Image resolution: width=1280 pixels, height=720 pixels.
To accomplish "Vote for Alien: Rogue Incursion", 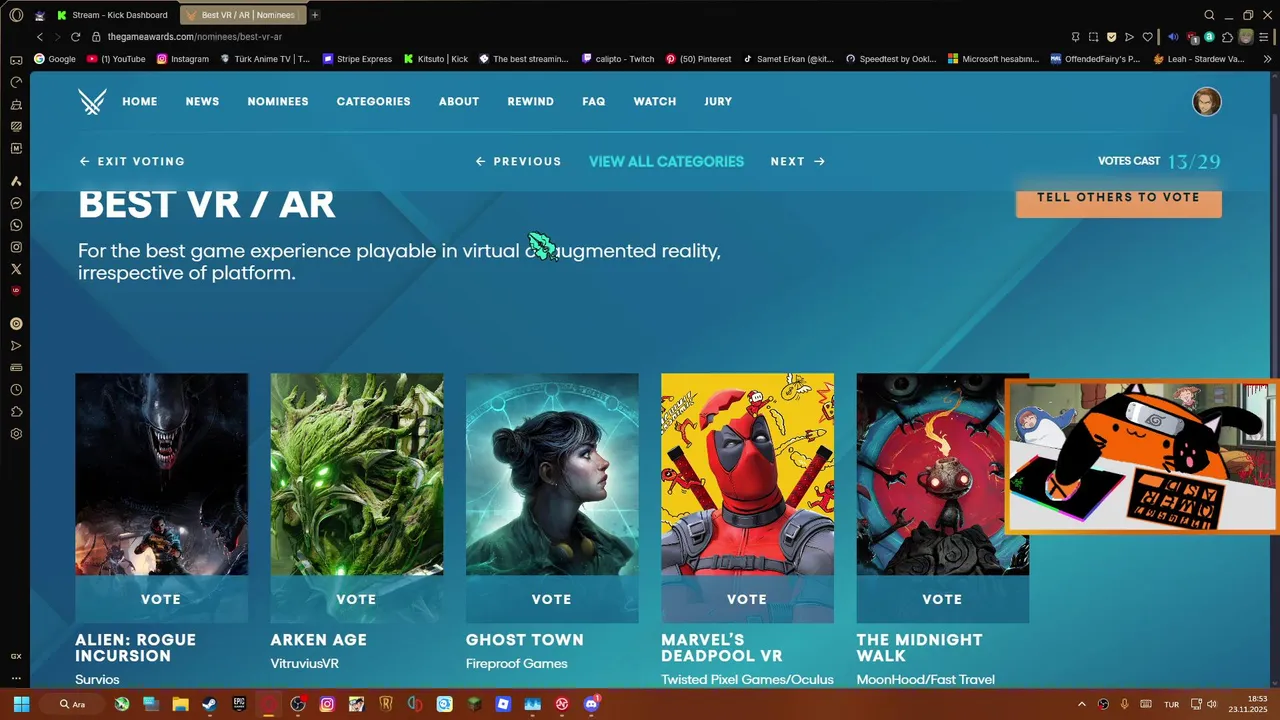I will [161, 599].
